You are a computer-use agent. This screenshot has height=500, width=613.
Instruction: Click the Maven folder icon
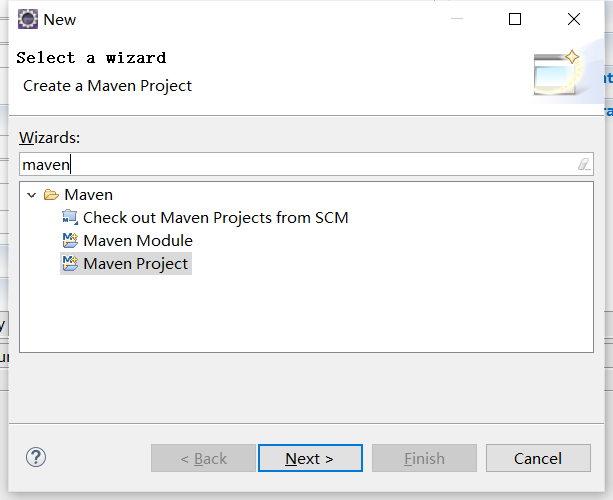[52, 195]
